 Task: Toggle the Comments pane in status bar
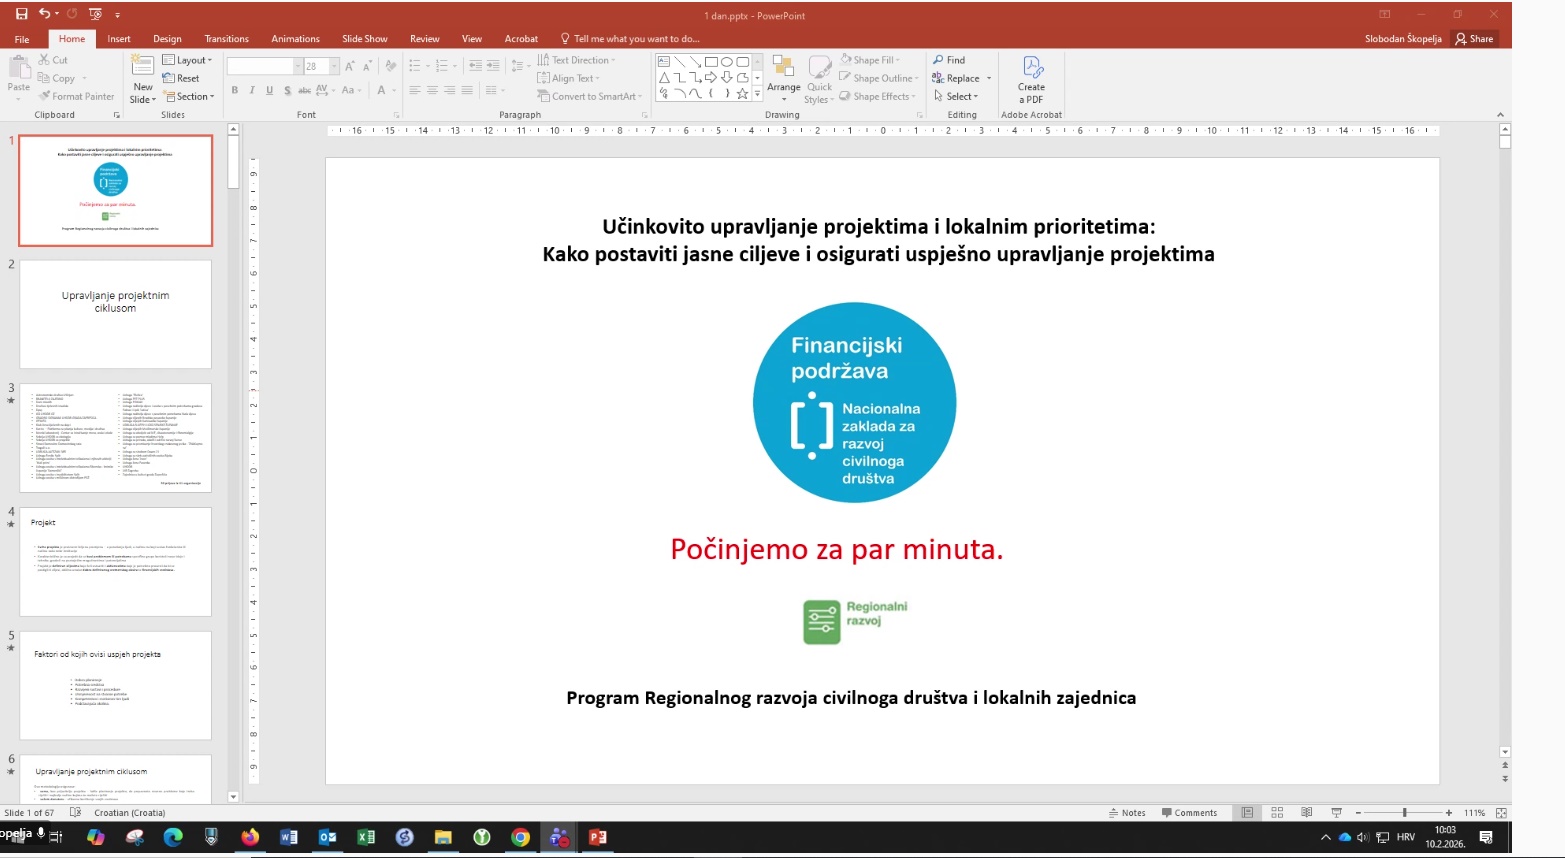pos(1189,813)
